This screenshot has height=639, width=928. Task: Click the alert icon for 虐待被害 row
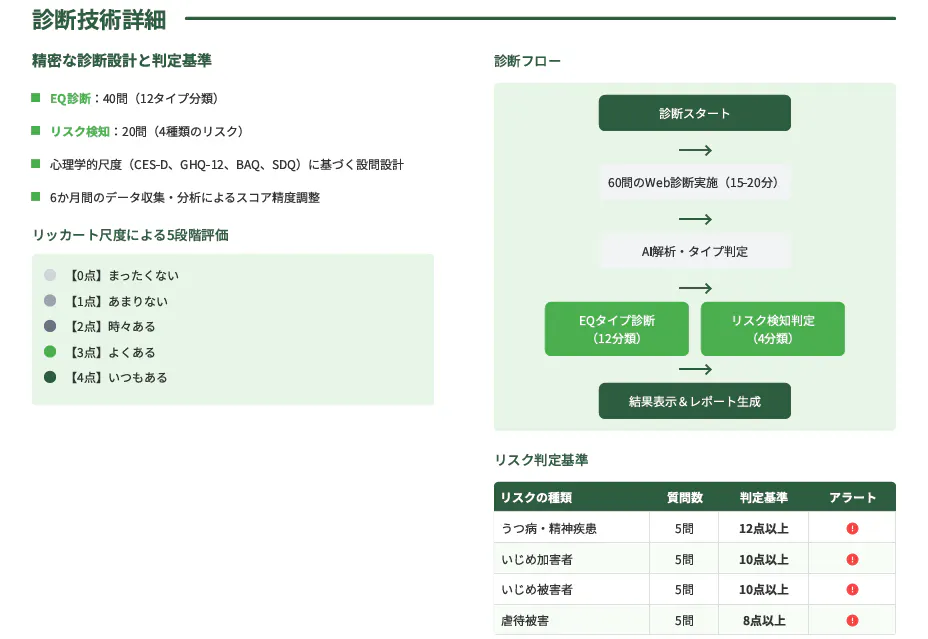point(852,621)
